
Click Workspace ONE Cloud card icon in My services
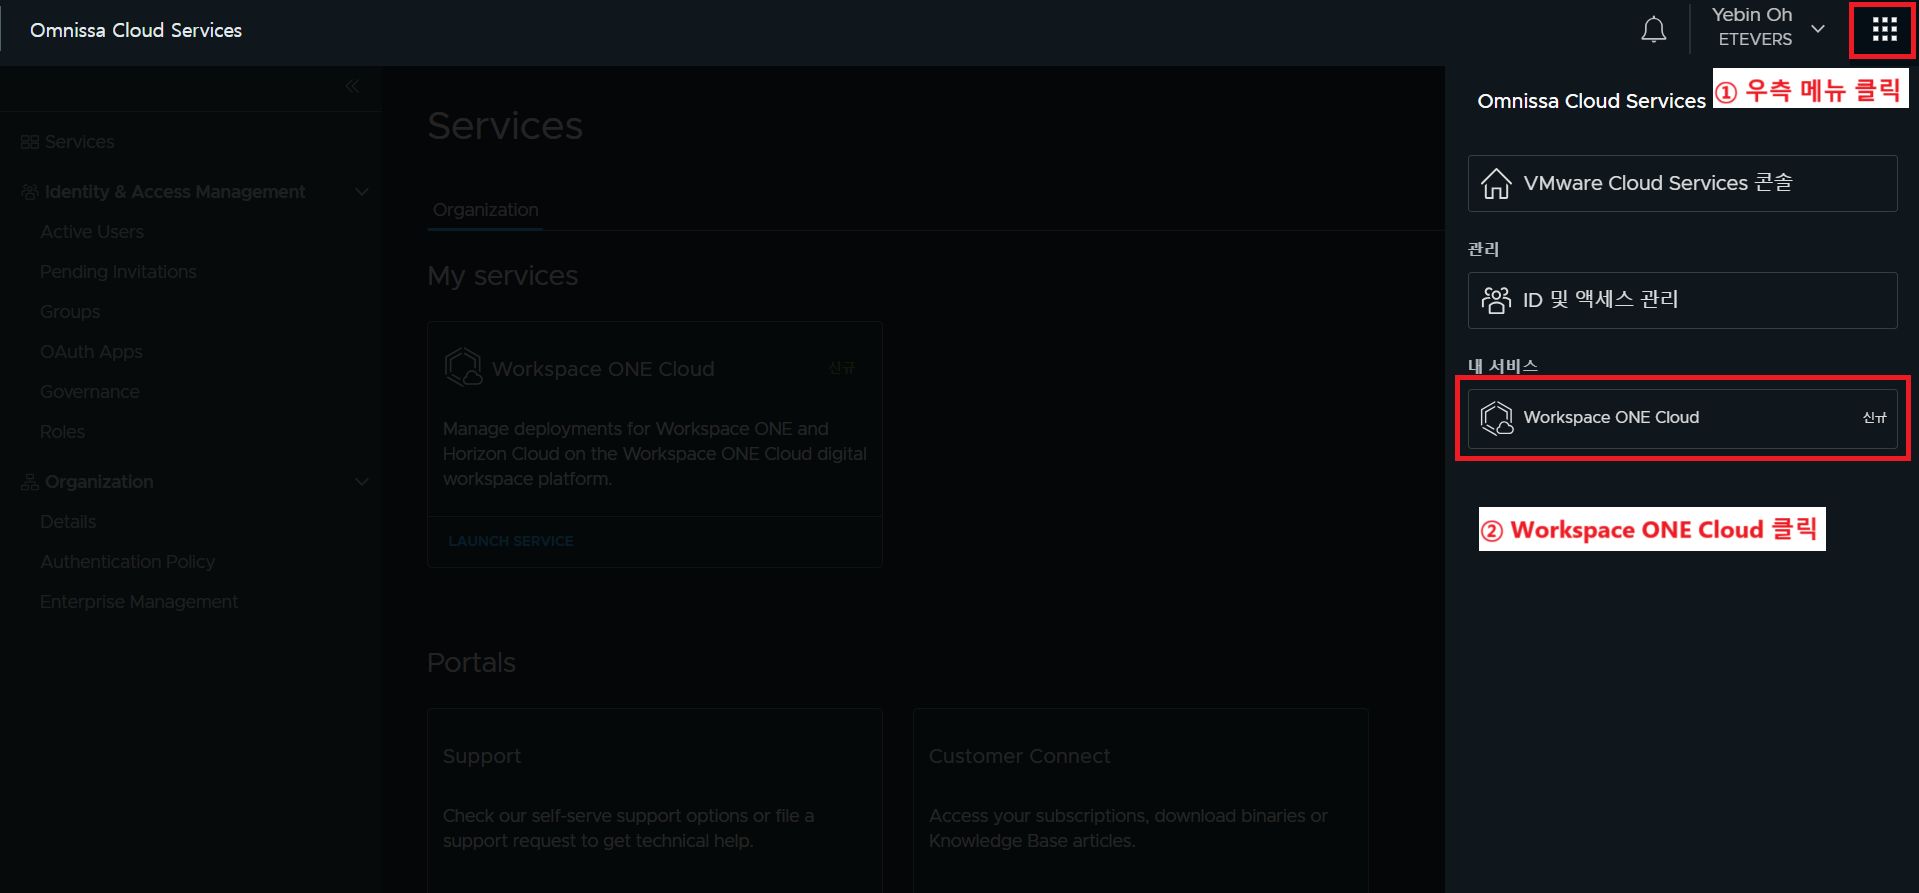coord(463,367)
